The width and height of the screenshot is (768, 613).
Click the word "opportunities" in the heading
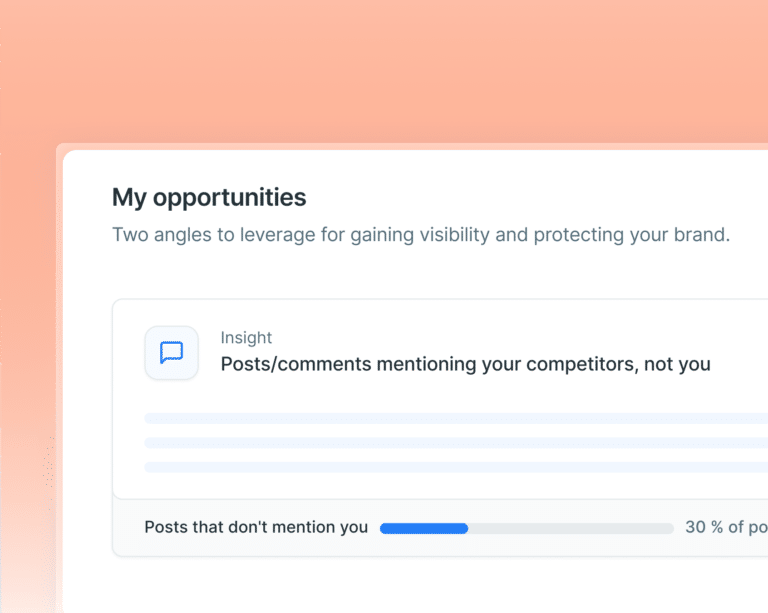230,199
